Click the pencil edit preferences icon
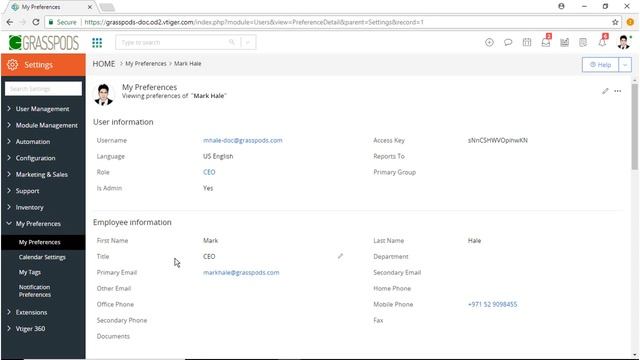The image size is (640, 360). click(605, 91)
